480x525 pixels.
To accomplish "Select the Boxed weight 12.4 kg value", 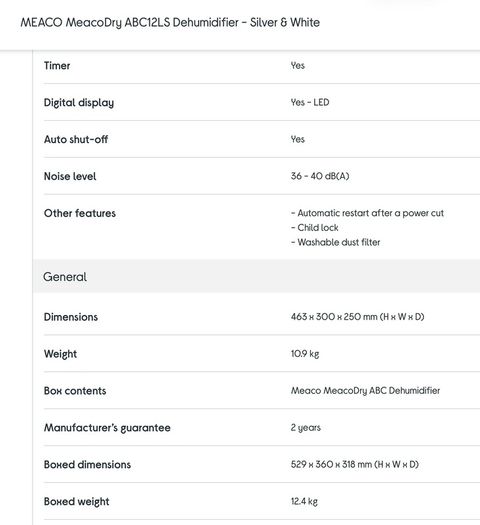I will 304,502.
